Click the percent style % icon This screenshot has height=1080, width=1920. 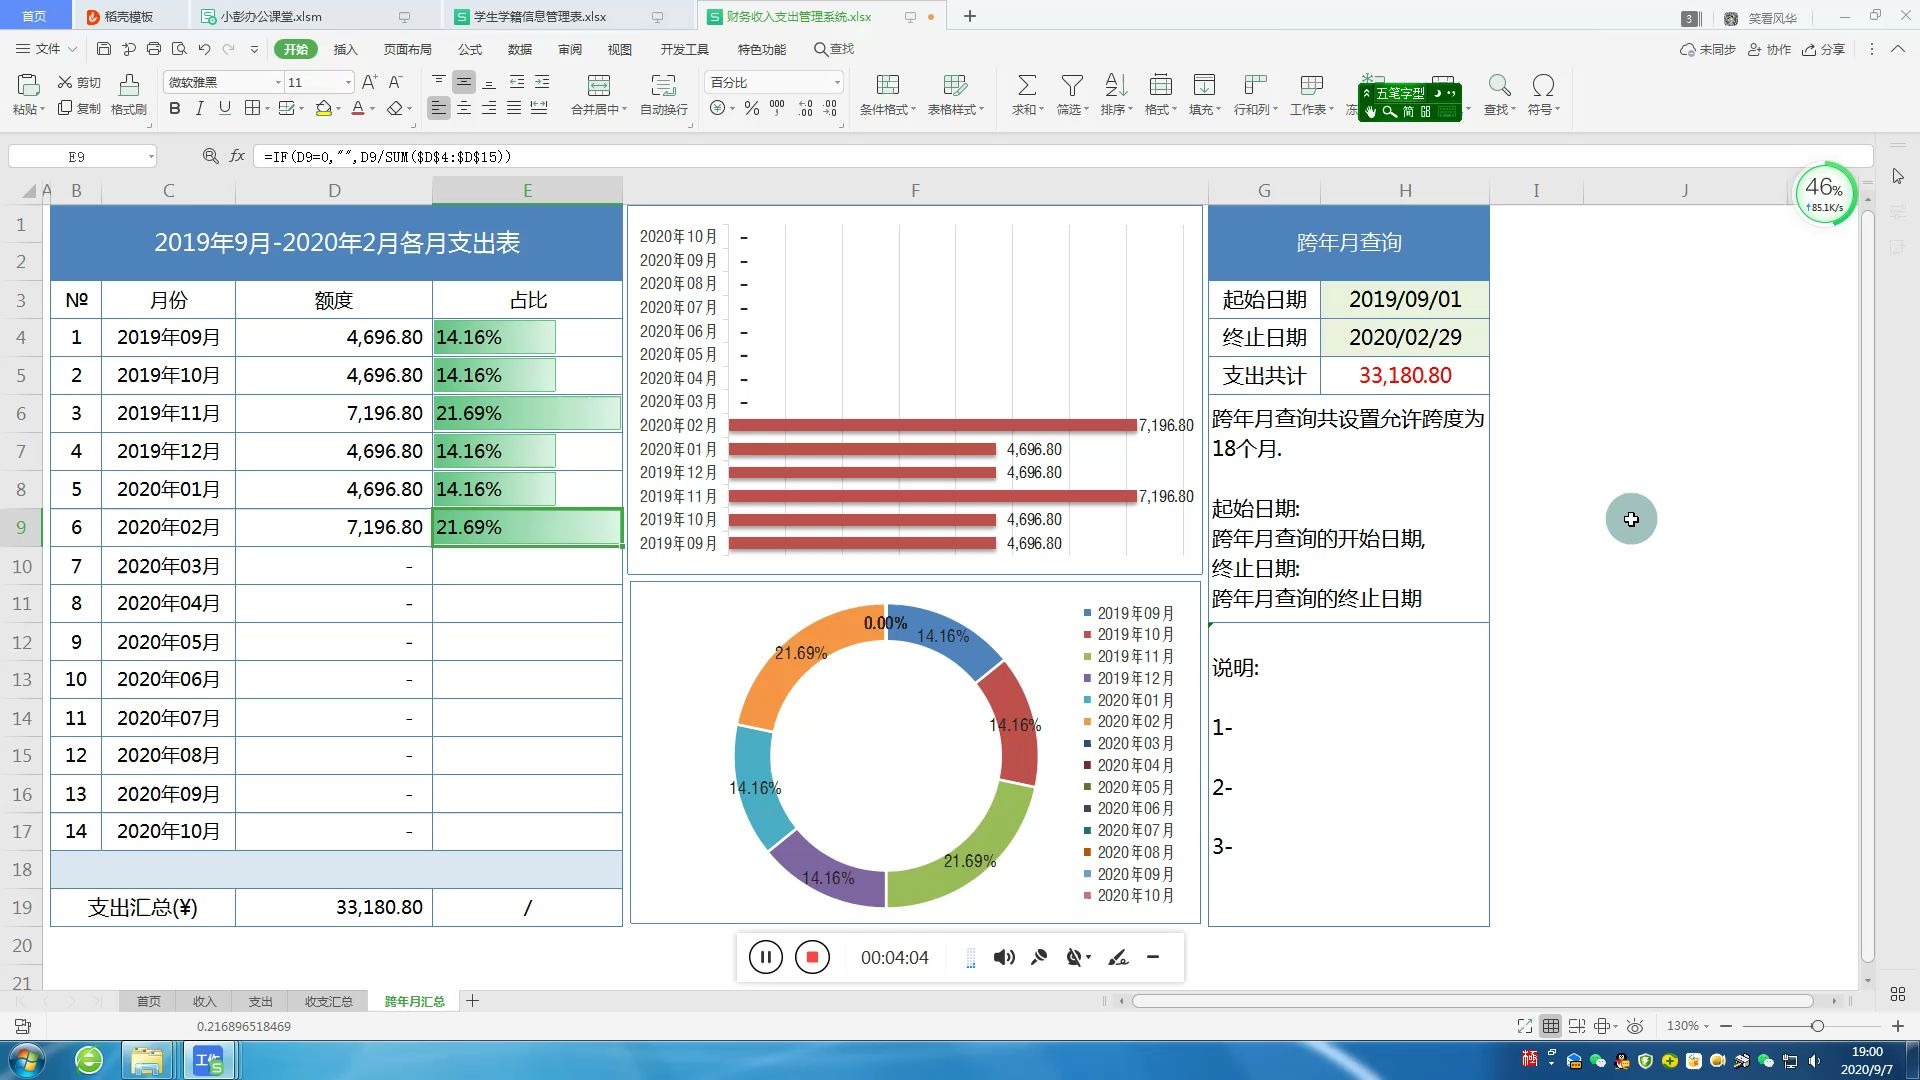[752, 108]
